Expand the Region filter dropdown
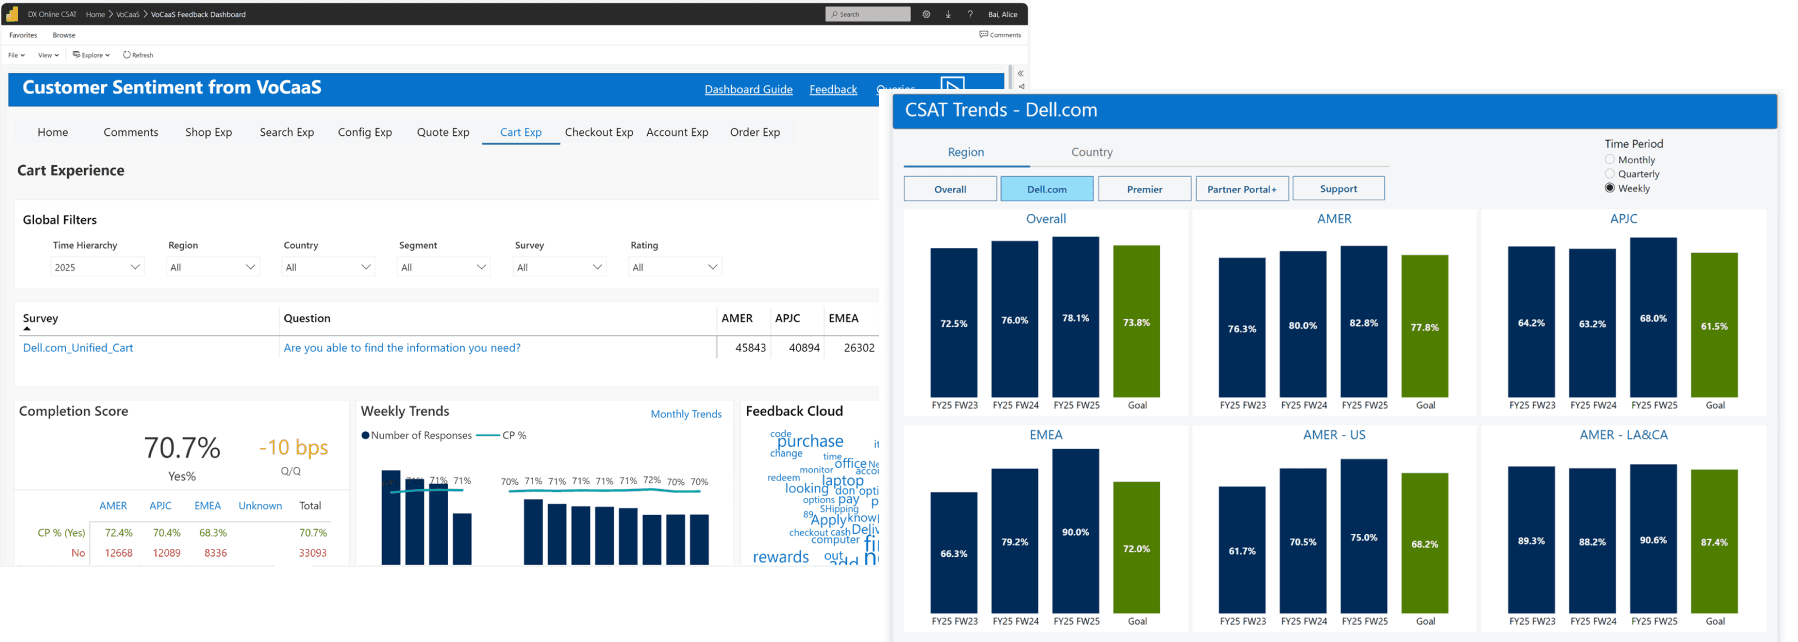This screenshot has height=642, width=1798. (213, 267)
